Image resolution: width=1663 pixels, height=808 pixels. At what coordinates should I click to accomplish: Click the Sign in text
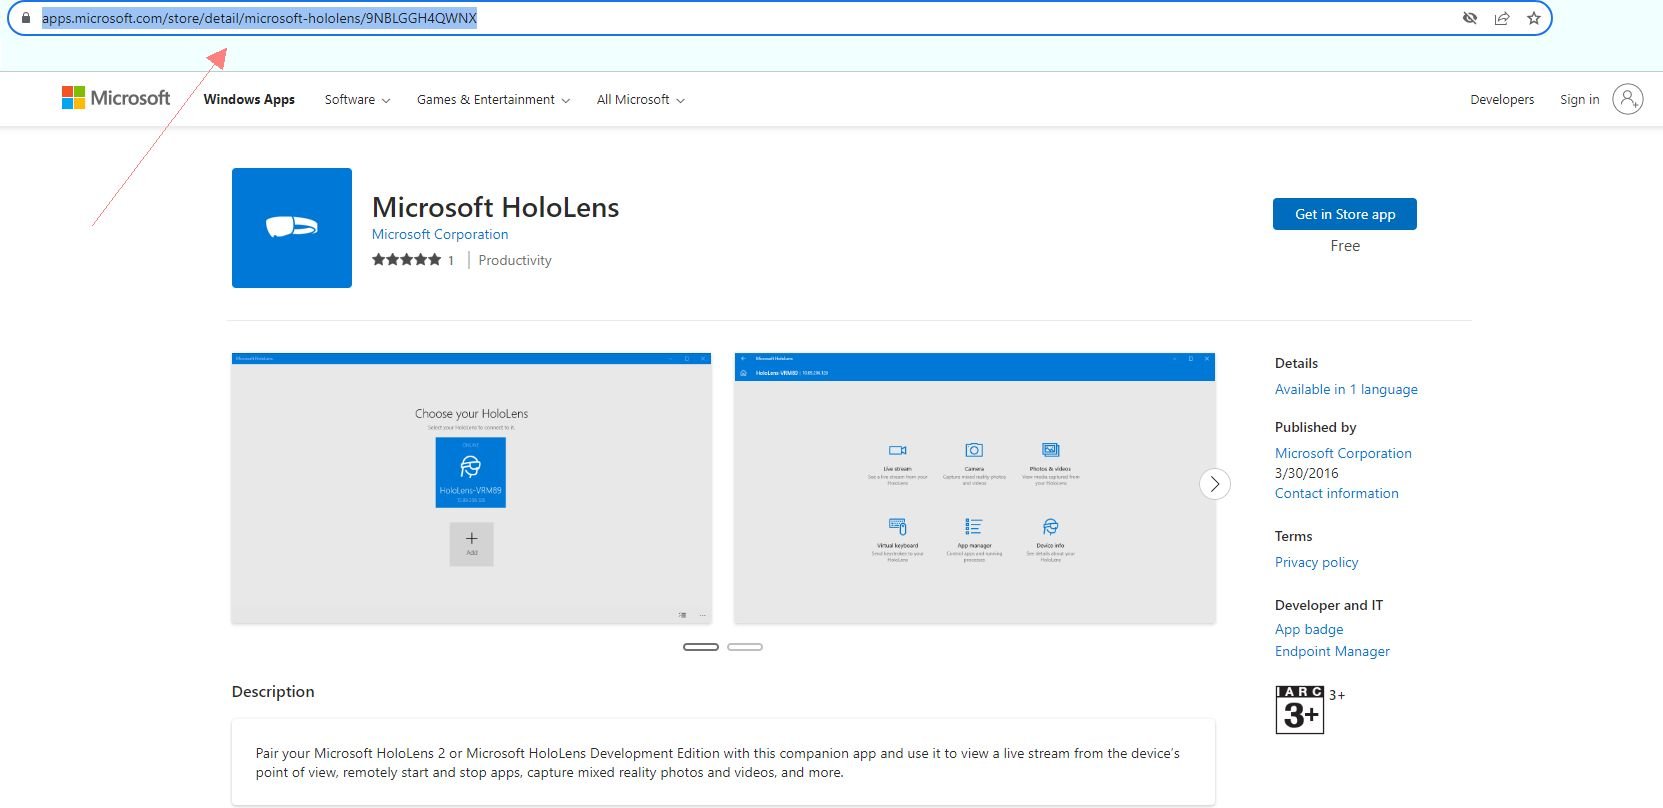click(x=1579, y=100)
